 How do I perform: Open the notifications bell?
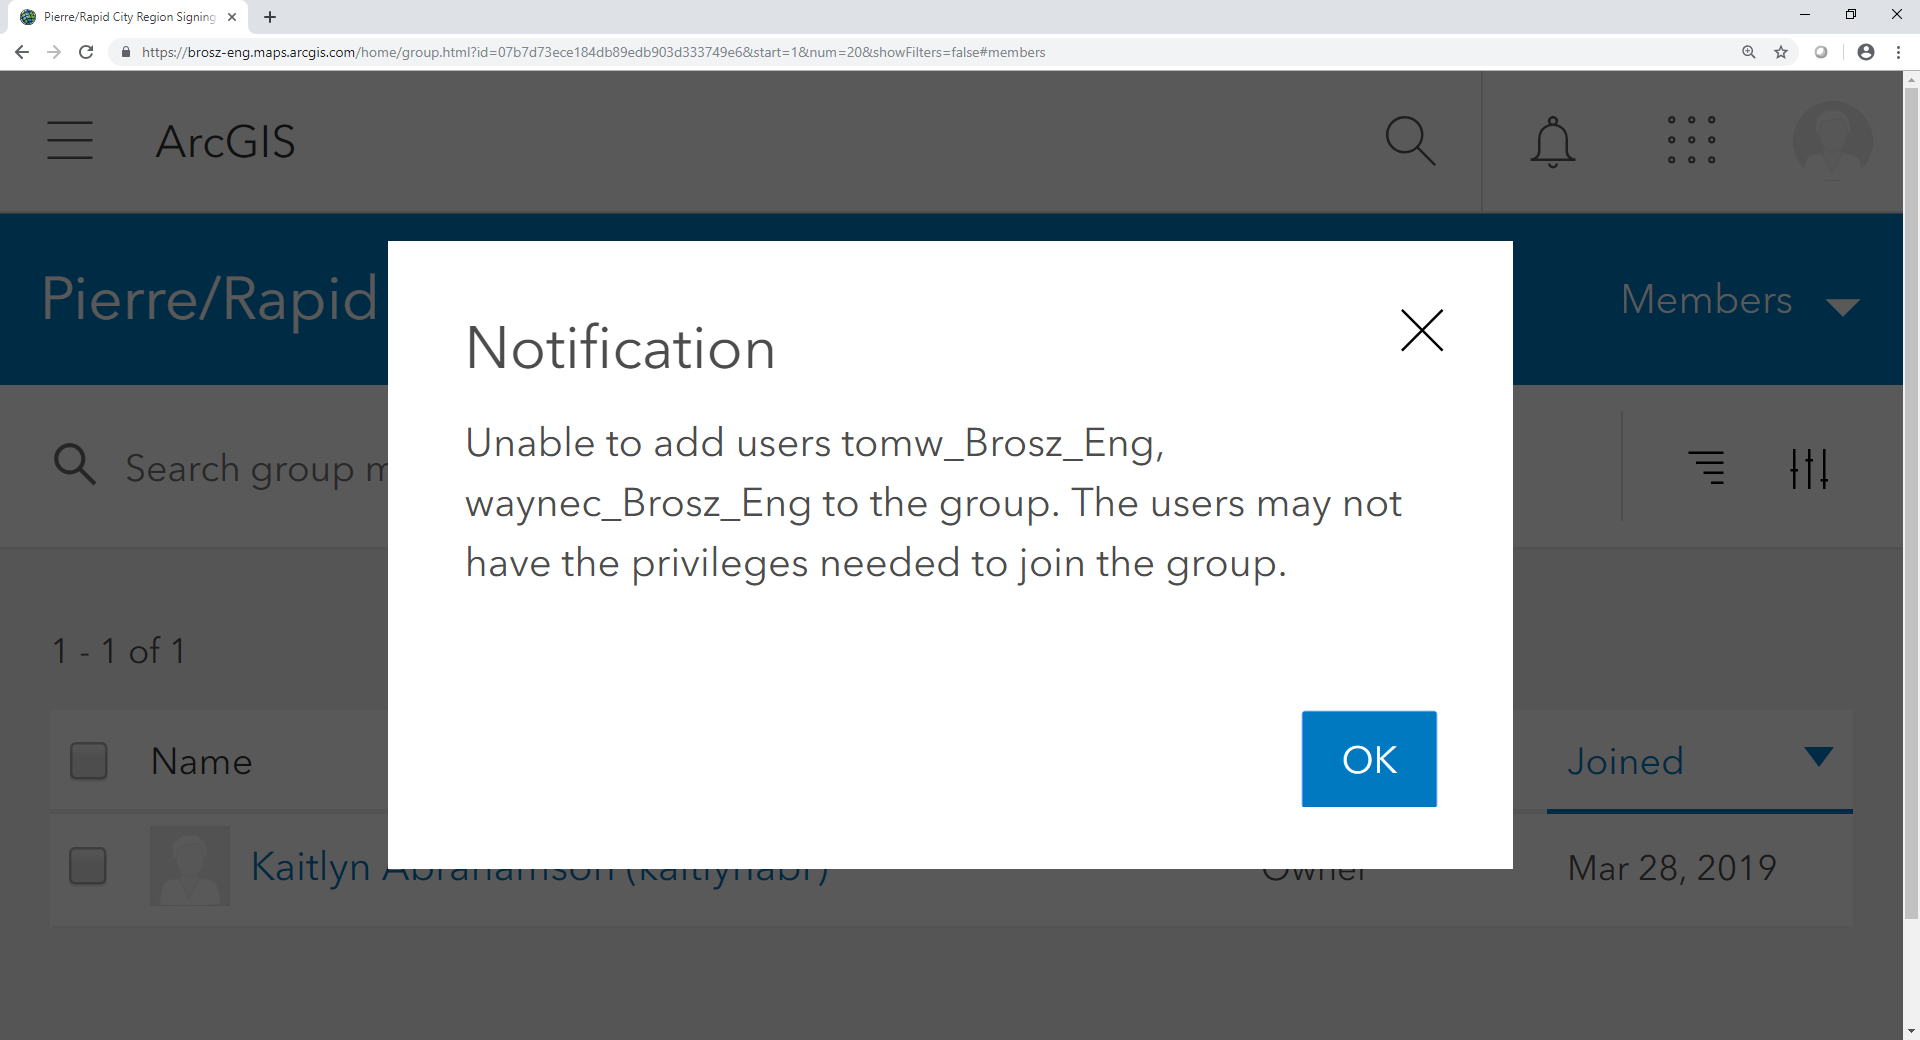click(x=1552, y=141)
